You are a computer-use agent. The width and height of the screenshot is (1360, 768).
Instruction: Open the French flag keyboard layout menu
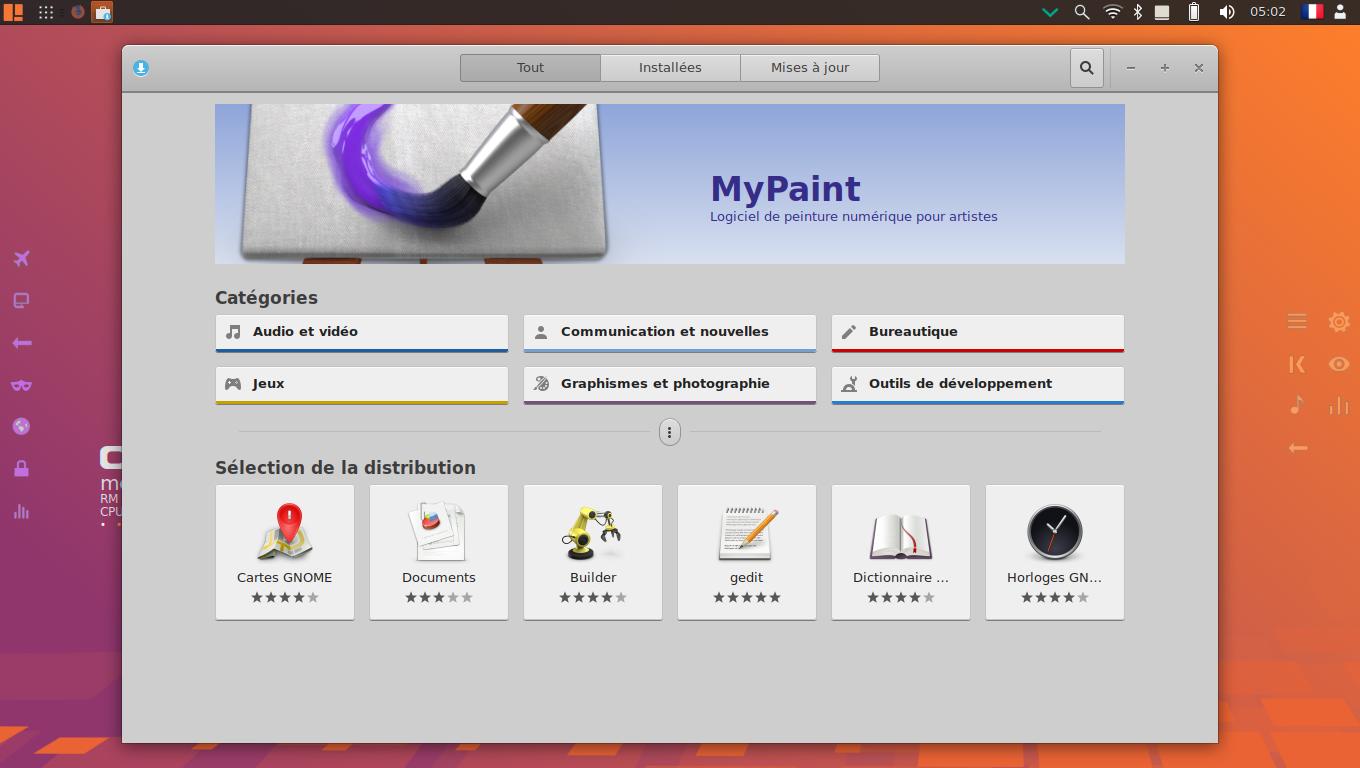[x=1312, y=12]
